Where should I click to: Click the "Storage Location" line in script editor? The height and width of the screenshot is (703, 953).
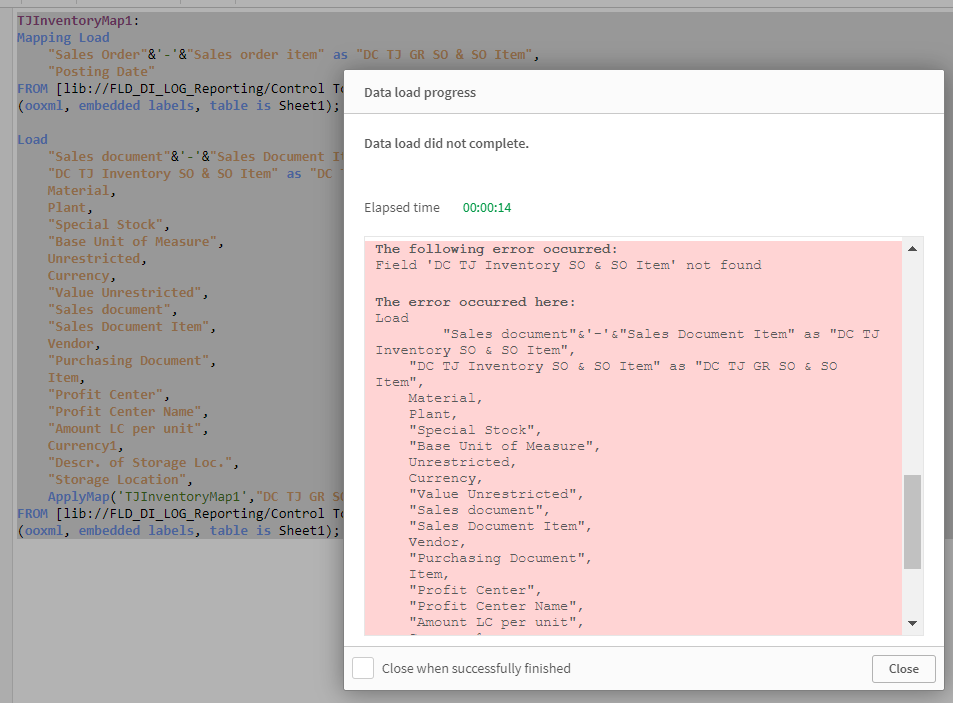[119, 479]
